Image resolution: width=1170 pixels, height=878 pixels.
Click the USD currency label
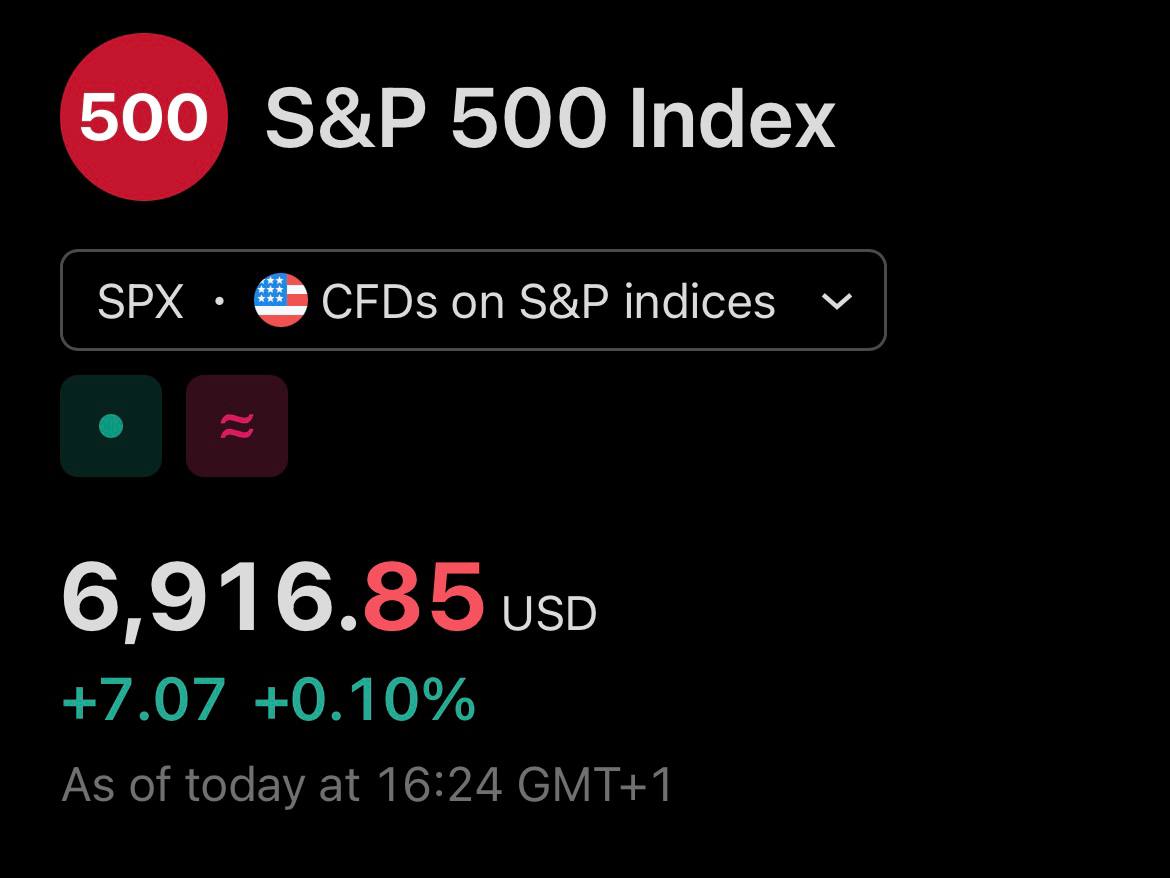[549, 613]
